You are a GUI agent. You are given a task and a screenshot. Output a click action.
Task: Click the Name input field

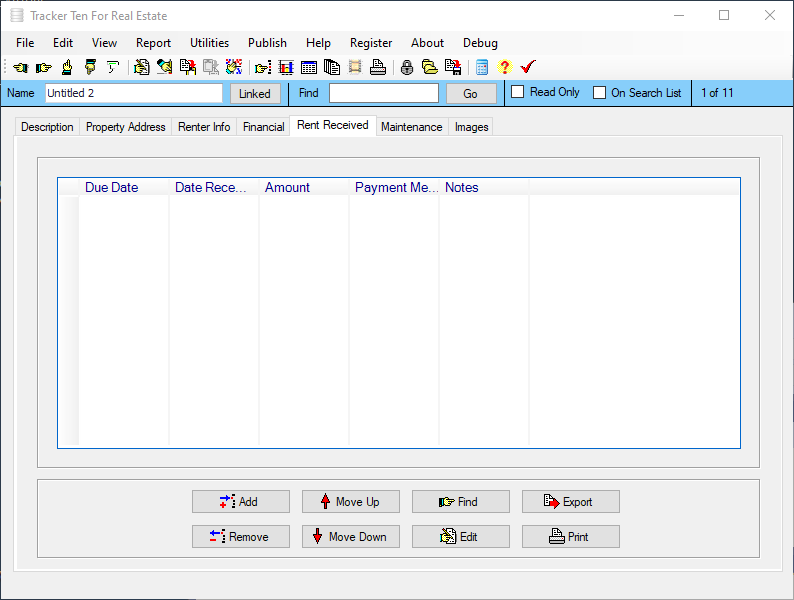pyautogui.click(x=134, y=93)
